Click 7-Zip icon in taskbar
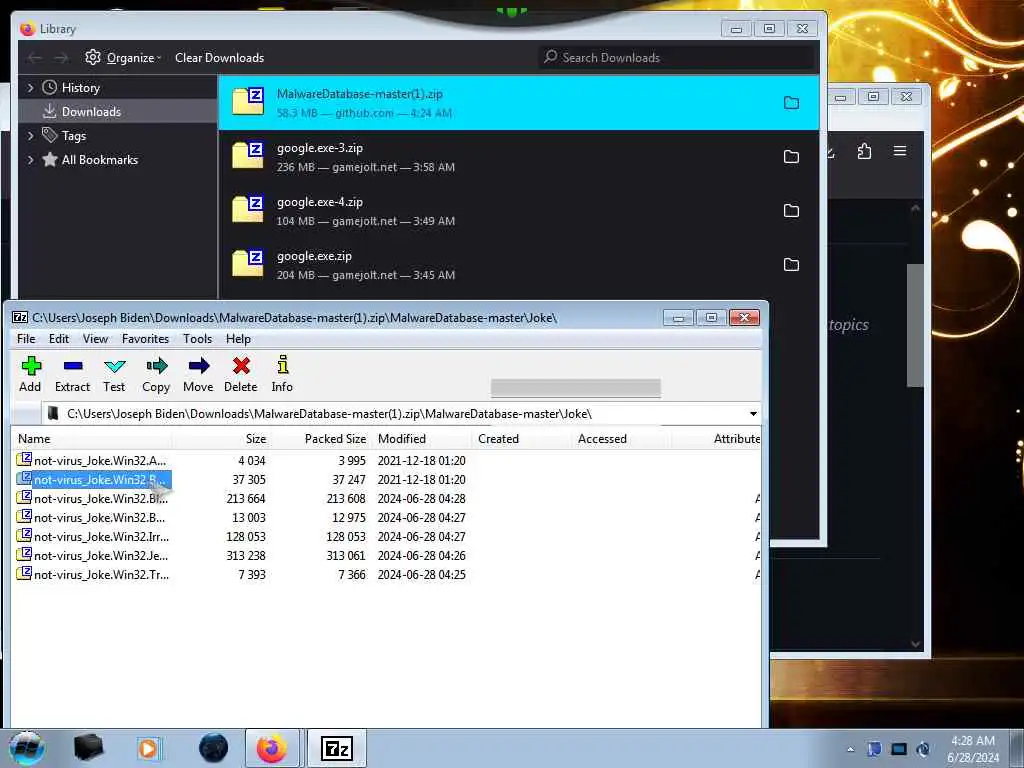Image resolution: width=1024 pixels, height=768 pixels. pyautogui.click(x=336, y=748)
